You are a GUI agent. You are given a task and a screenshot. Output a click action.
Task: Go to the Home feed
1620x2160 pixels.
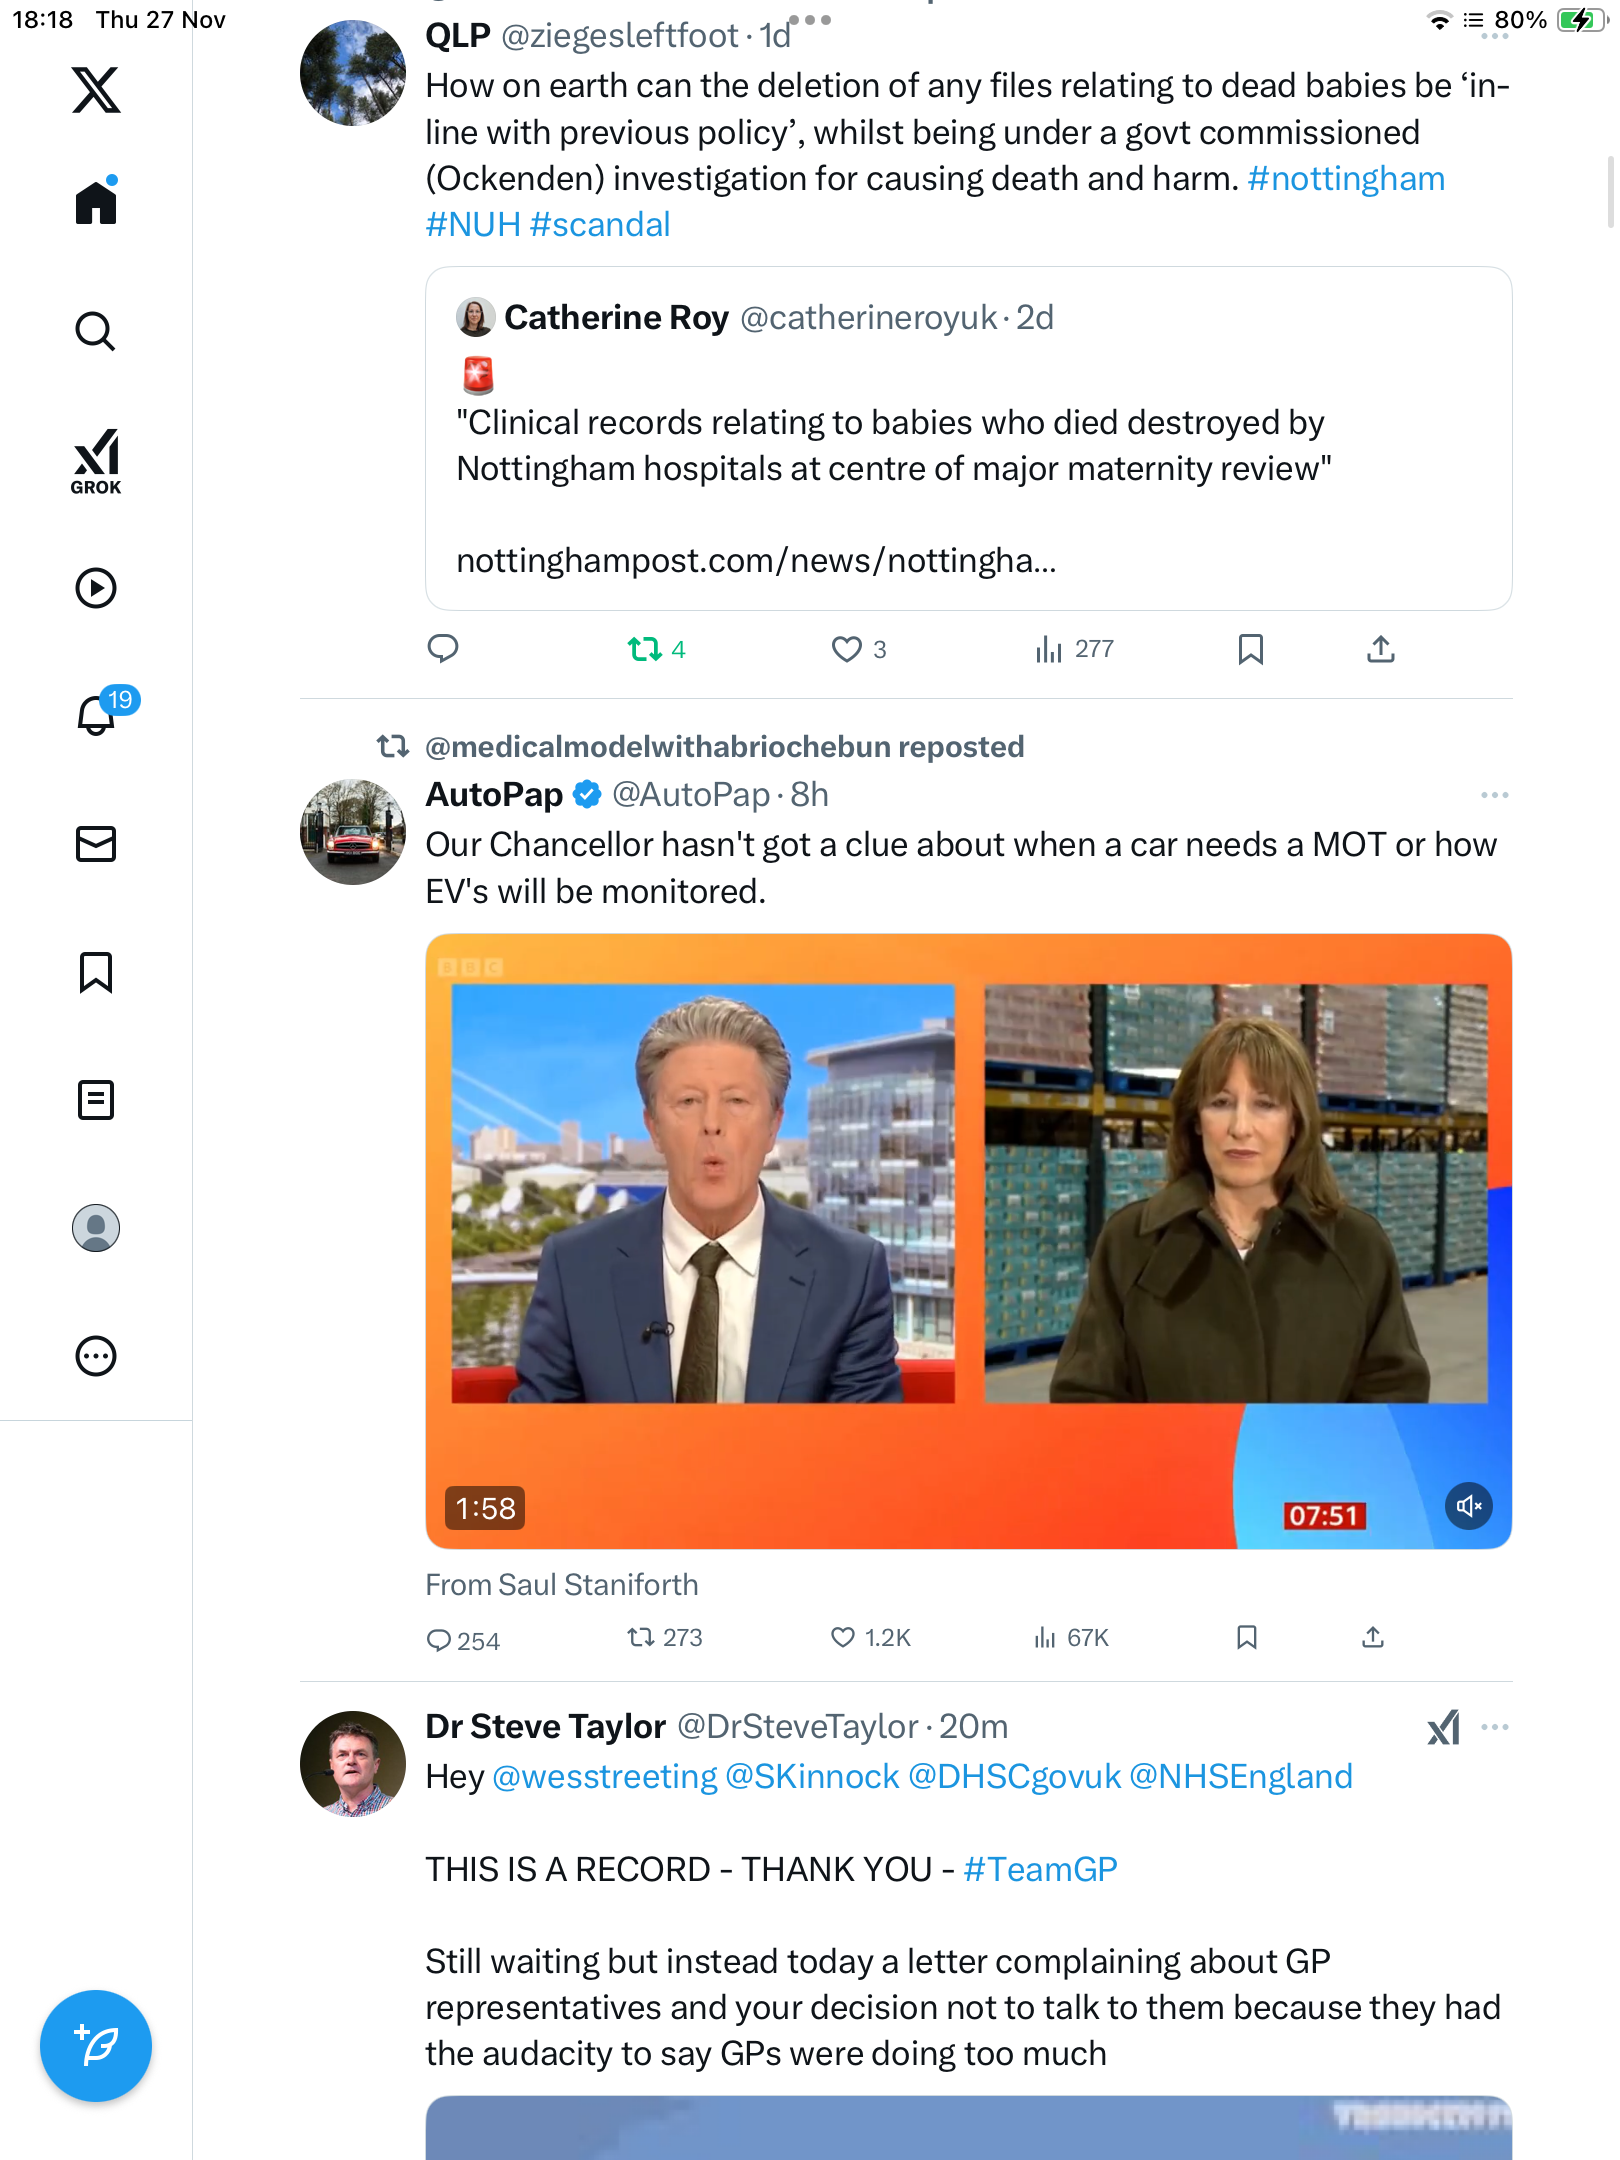[x=96, y=203]
